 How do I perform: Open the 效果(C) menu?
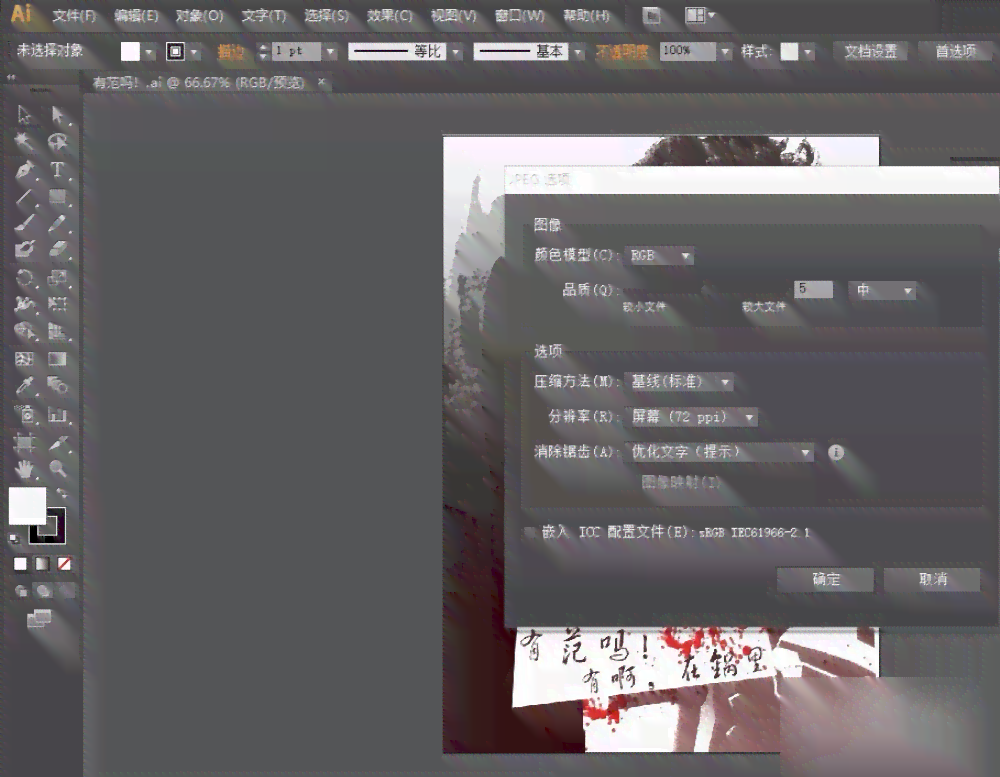[390, 16]
